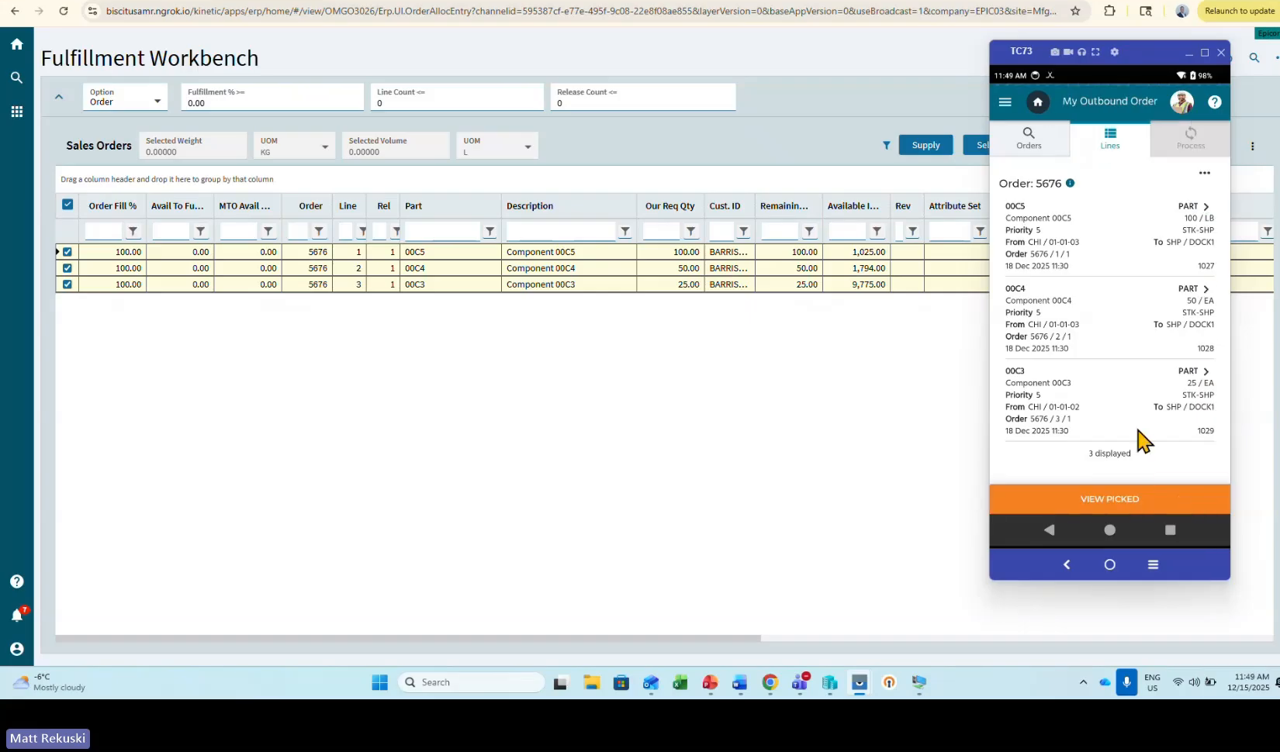This screenshot has height=752, width=1280.
Task: Click the filter icon in the Our Req Qty column
Action: click(691, 231)
